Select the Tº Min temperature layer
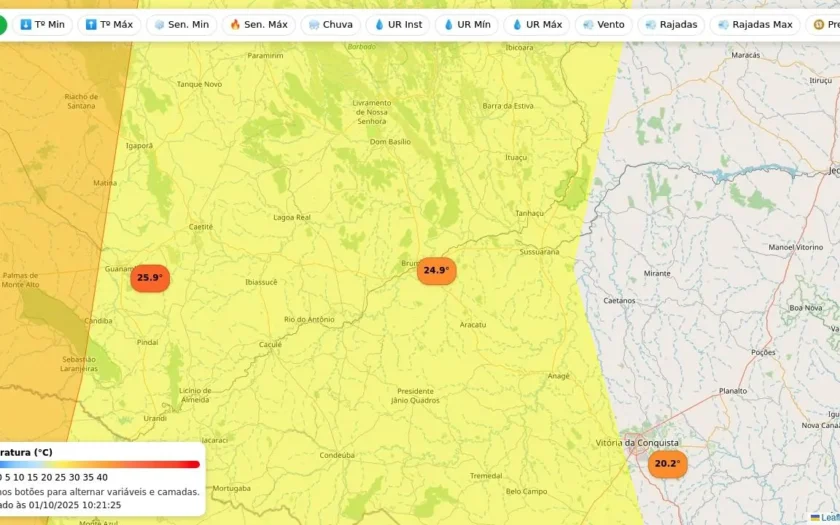This screenshot has height=525, width=840. [x=42, y=25]
